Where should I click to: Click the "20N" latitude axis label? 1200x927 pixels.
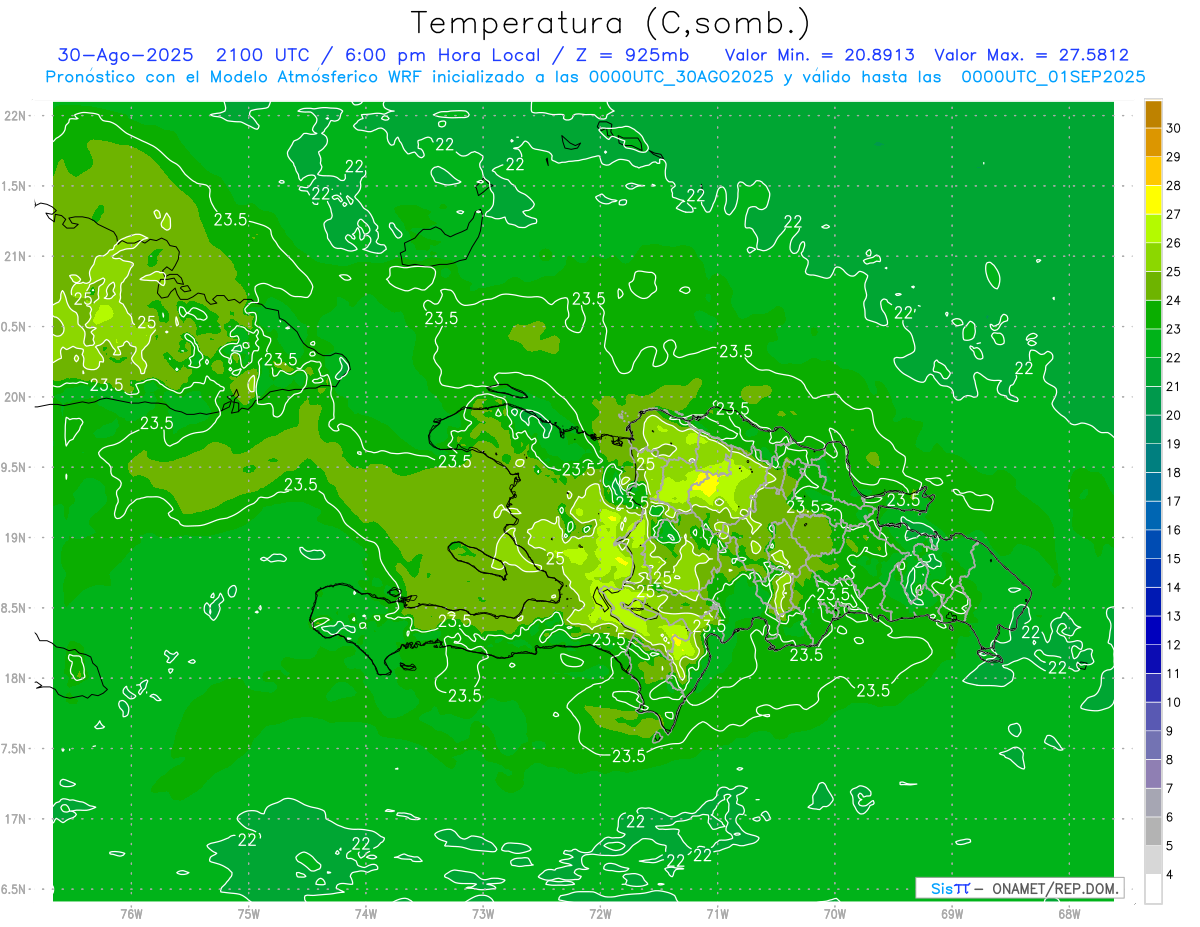16,397
